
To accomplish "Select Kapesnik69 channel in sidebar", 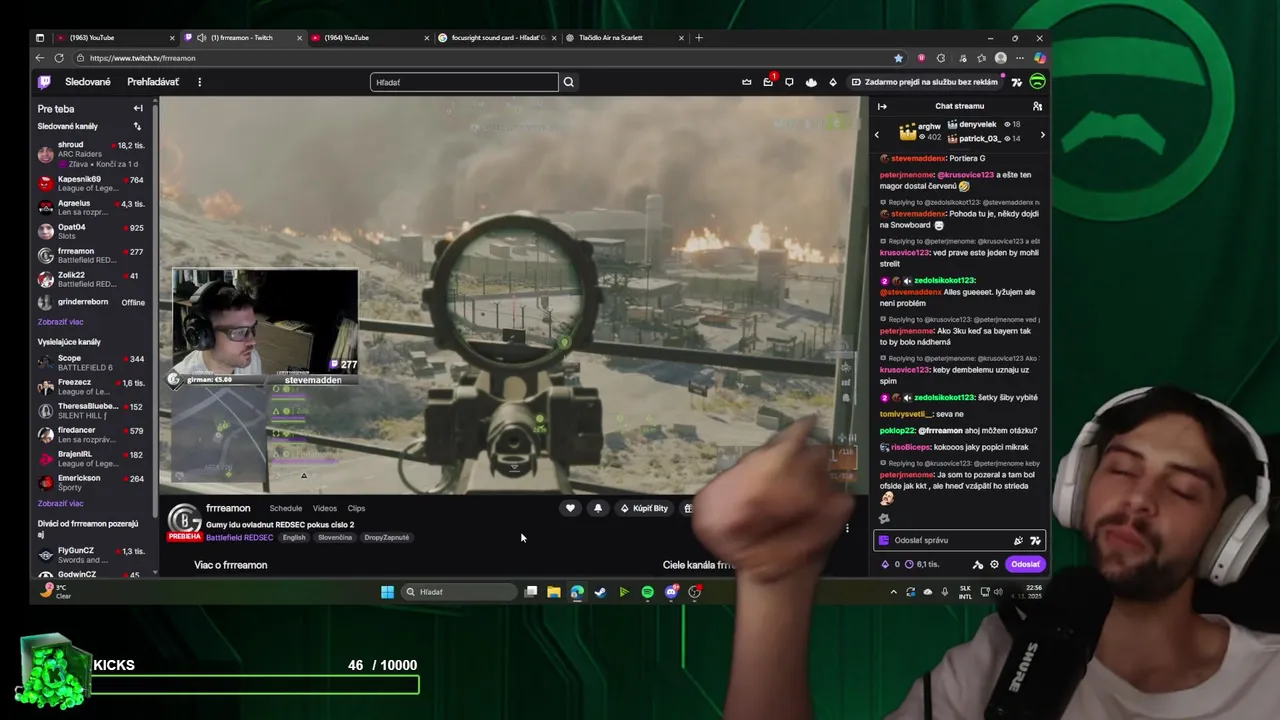I will (x=91, y=183).
